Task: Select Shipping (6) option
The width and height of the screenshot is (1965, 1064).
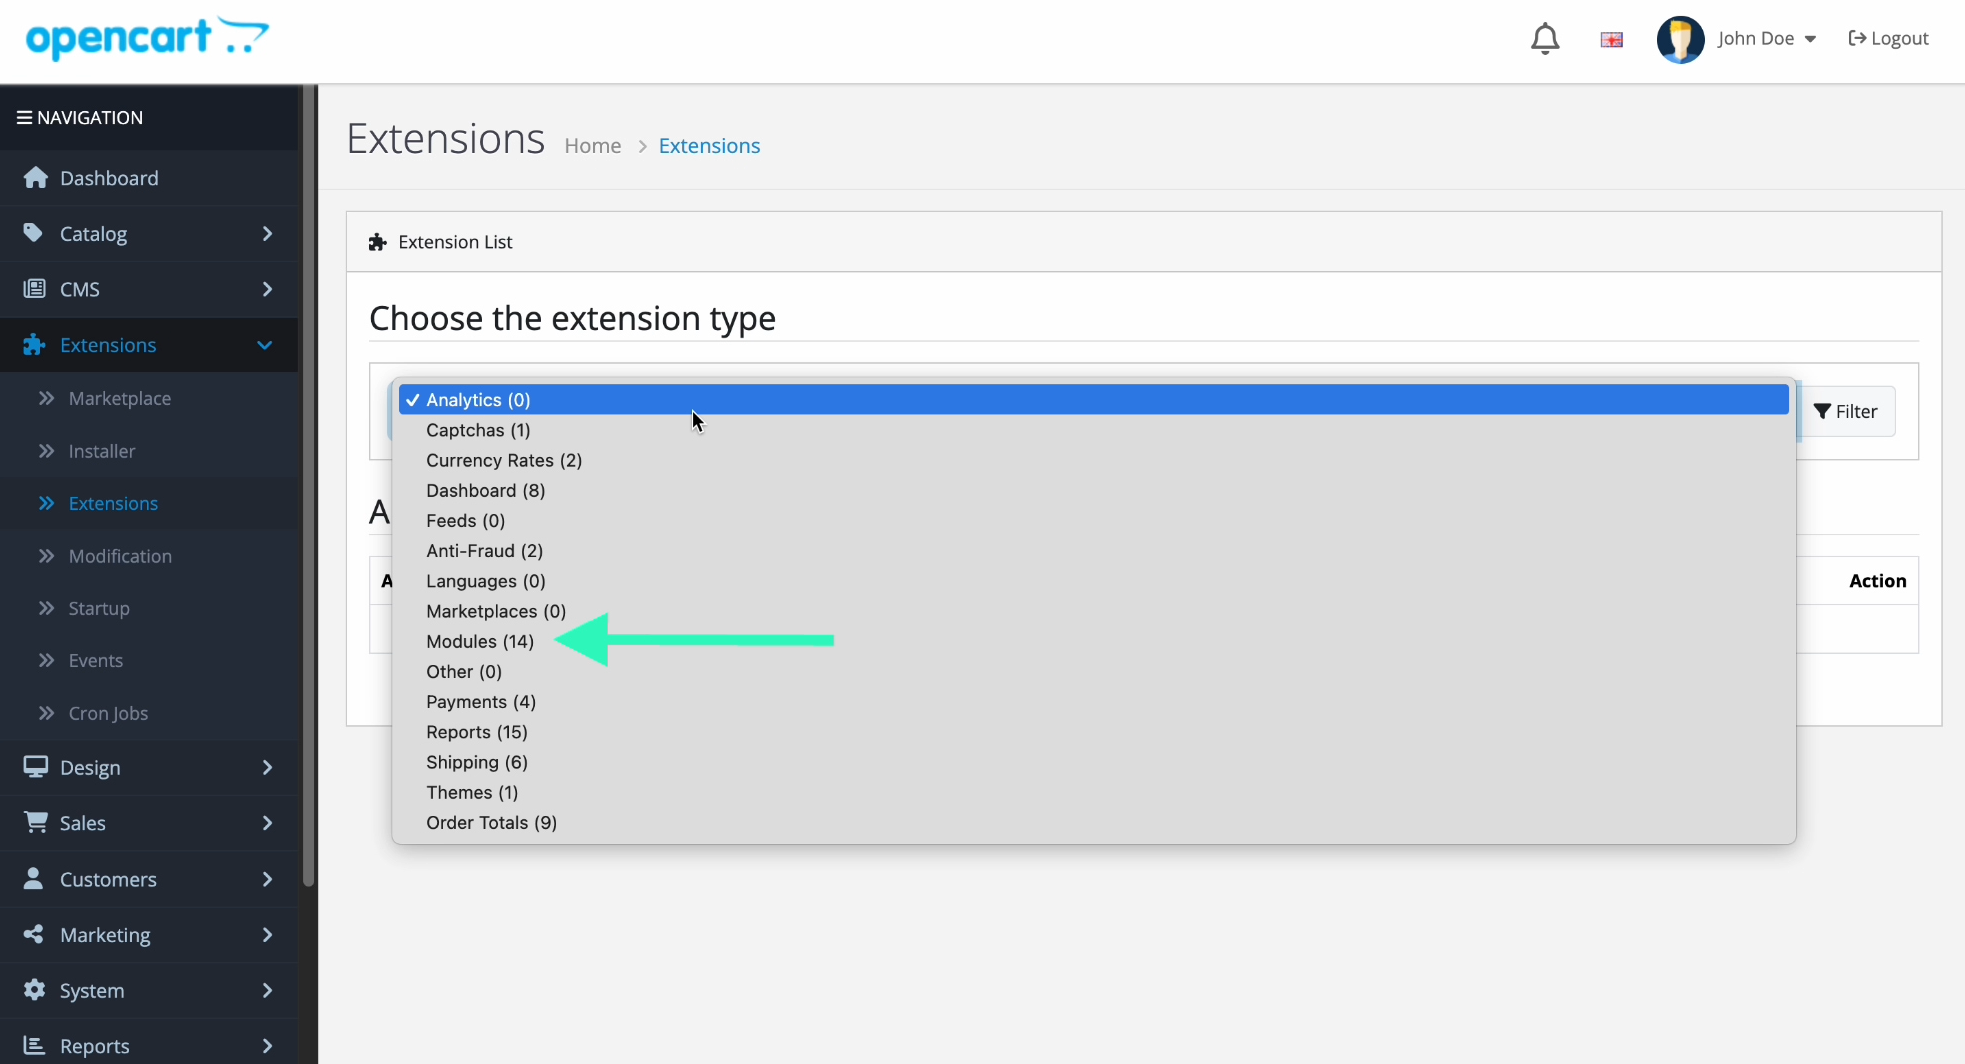Action: (x=1094, y=762)
